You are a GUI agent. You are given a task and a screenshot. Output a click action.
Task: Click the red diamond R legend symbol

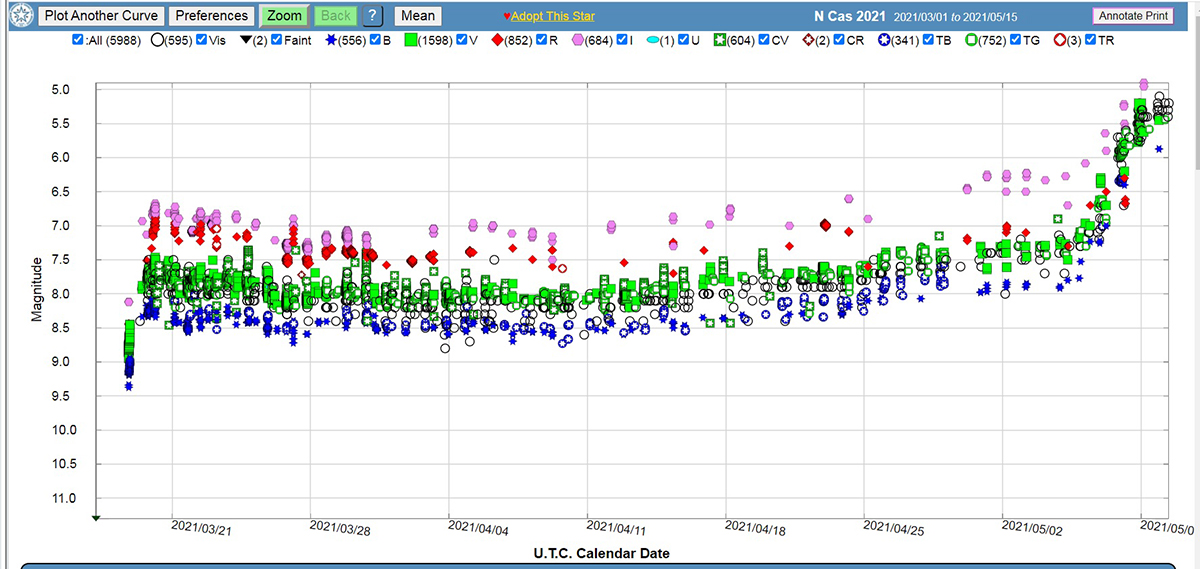point(497,41)
